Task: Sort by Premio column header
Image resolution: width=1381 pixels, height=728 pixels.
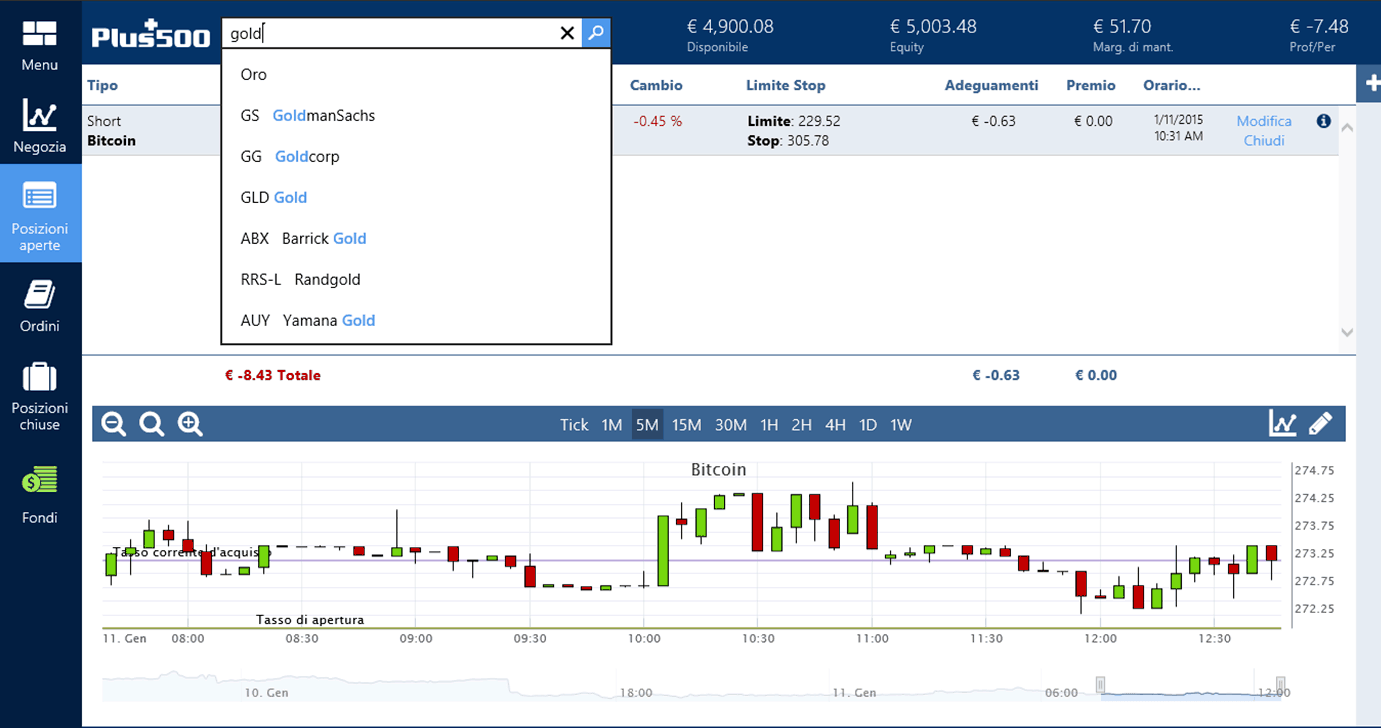Action: 1091,85
